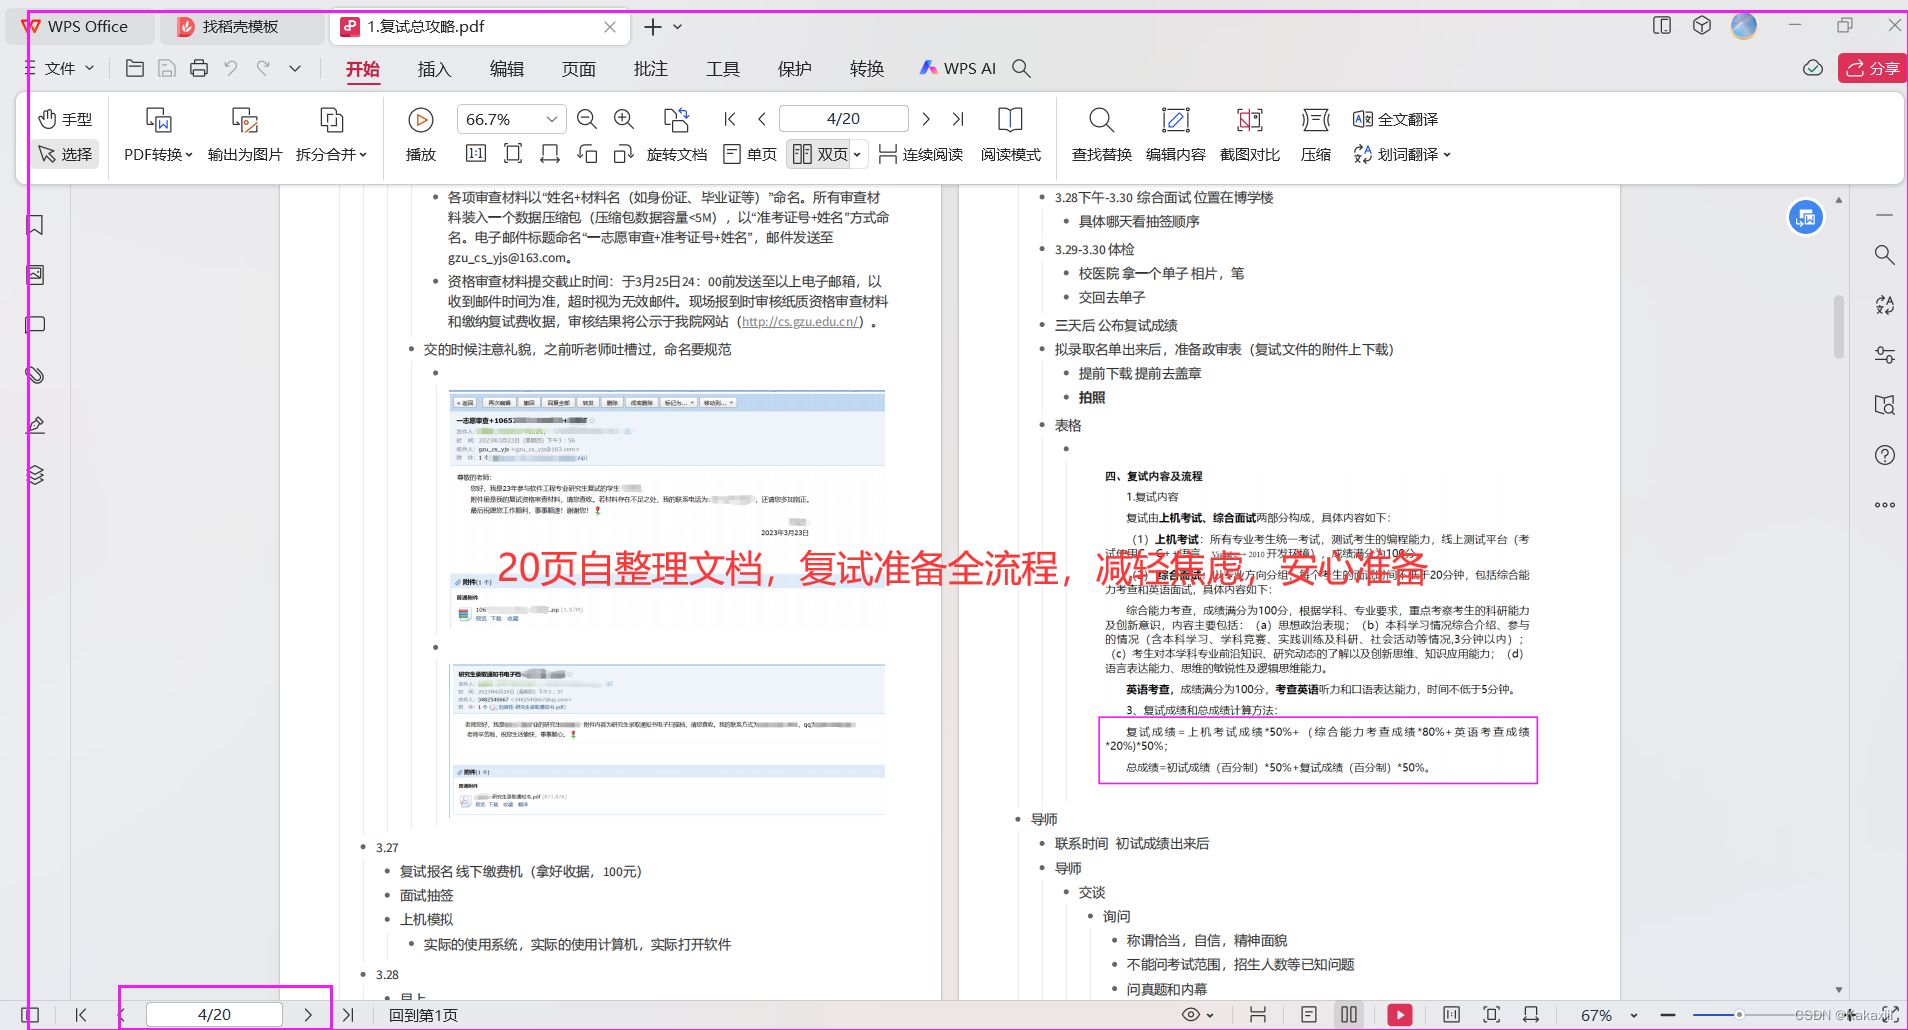Toggle status bar double-page view button
Image resolution: width=1908 pixels, height=1030 pixels.
[x=1349, y=1014]
